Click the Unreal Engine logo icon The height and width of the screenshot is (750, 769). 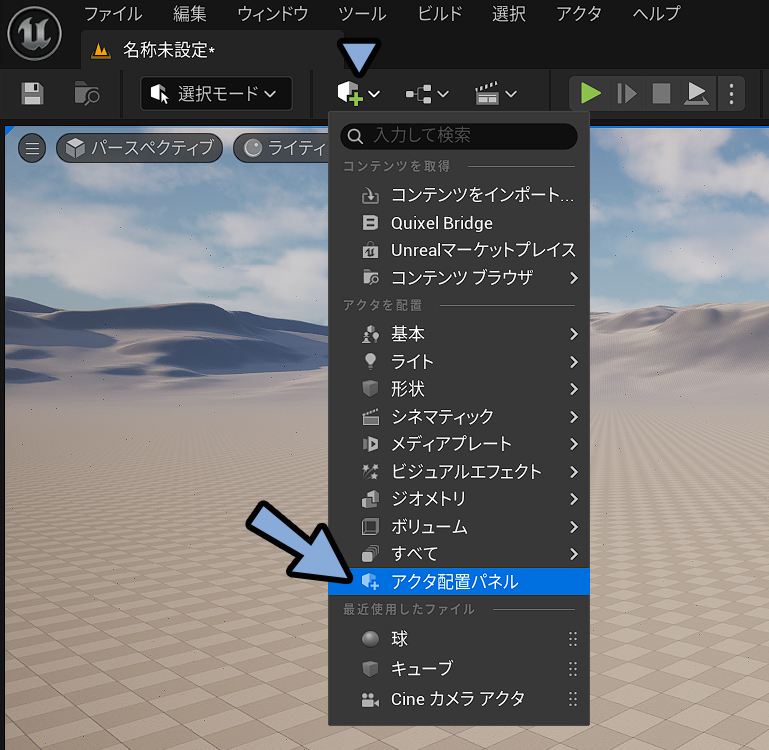click(x=34, y=33)
